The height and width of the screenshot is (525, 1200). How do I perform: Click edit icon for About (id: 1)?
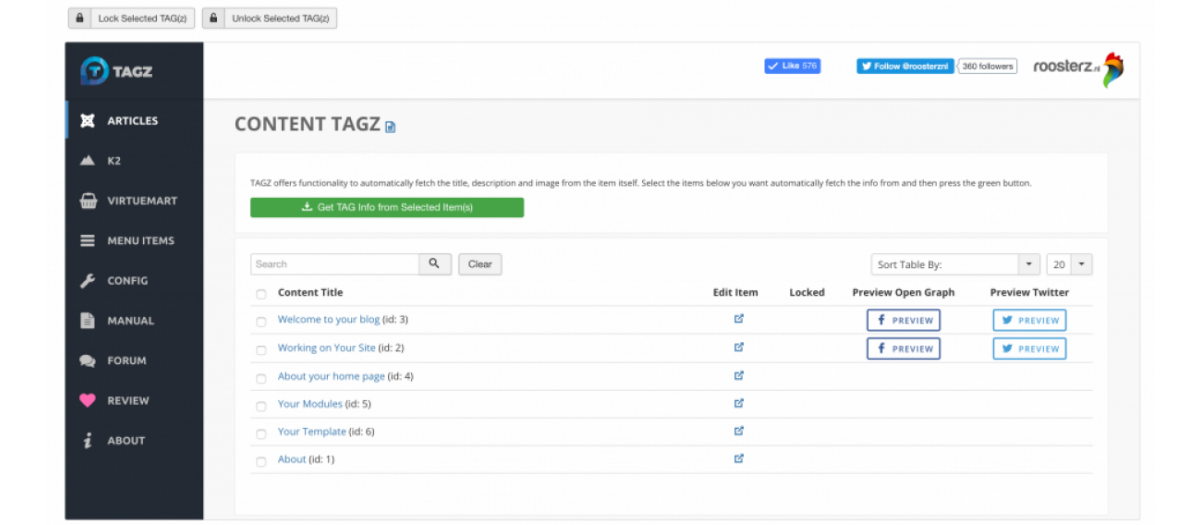[739, 459]
